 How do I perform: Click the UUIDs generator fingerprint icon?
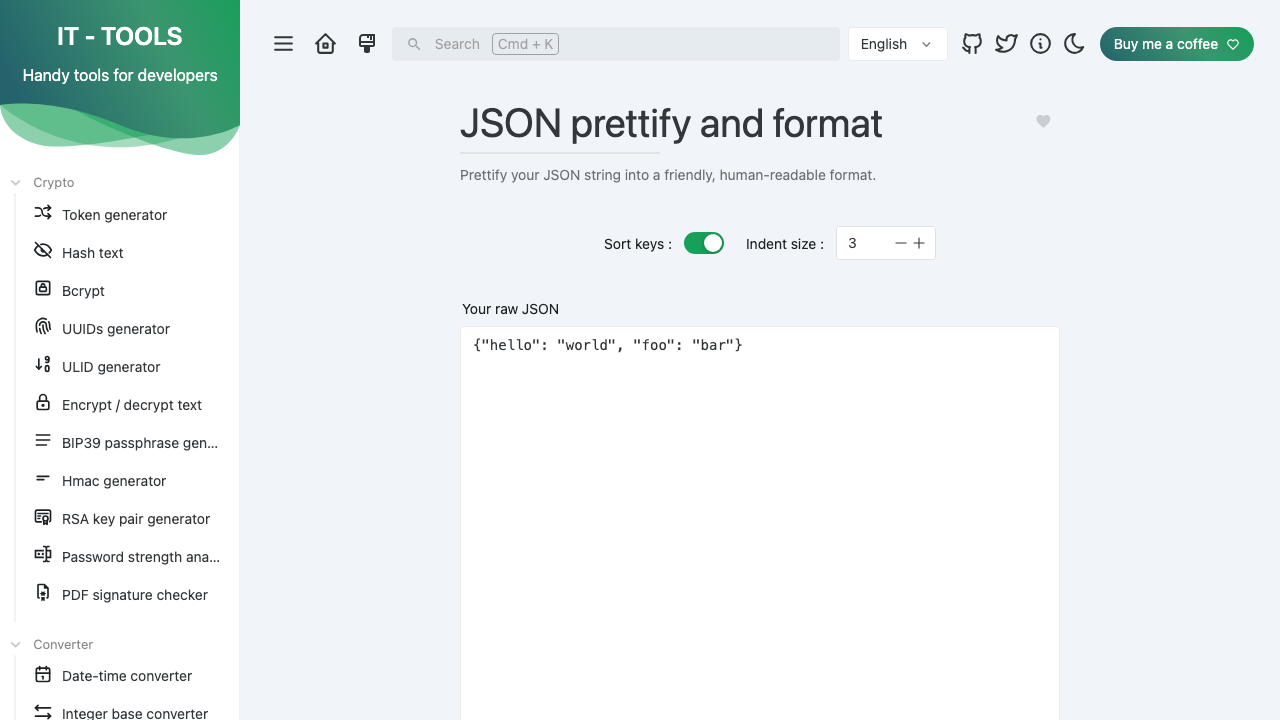click(x=43, y=327)
